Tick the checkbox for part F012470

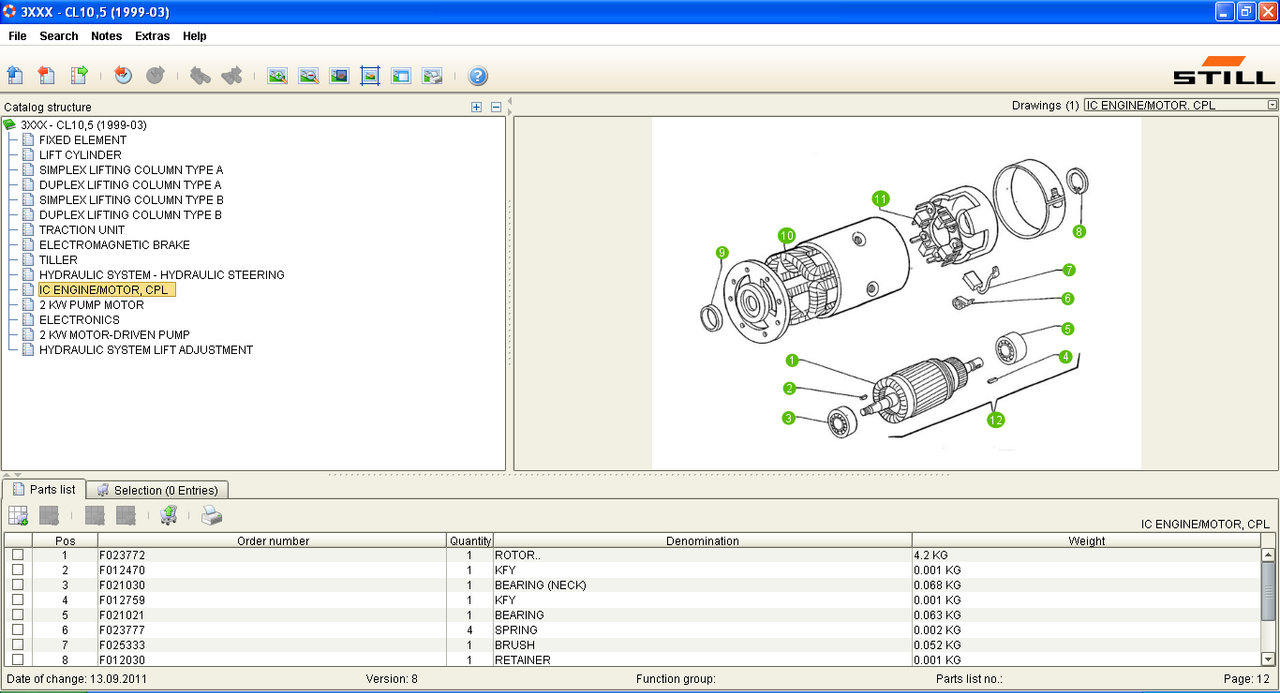pyautogui.click(x=17, y=570)
